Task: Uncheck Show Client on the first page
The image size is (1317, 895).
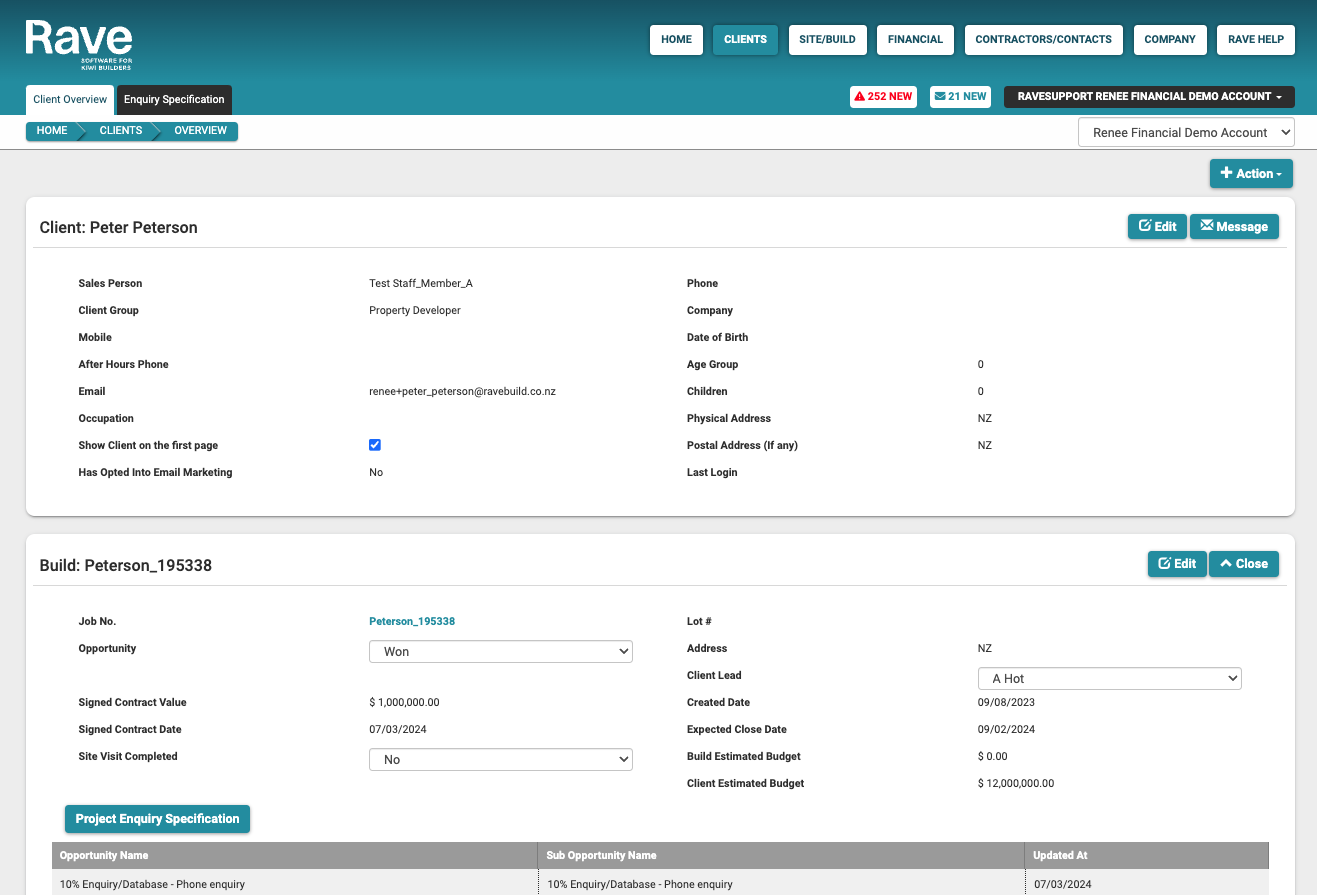Action: tap(375, 444)
